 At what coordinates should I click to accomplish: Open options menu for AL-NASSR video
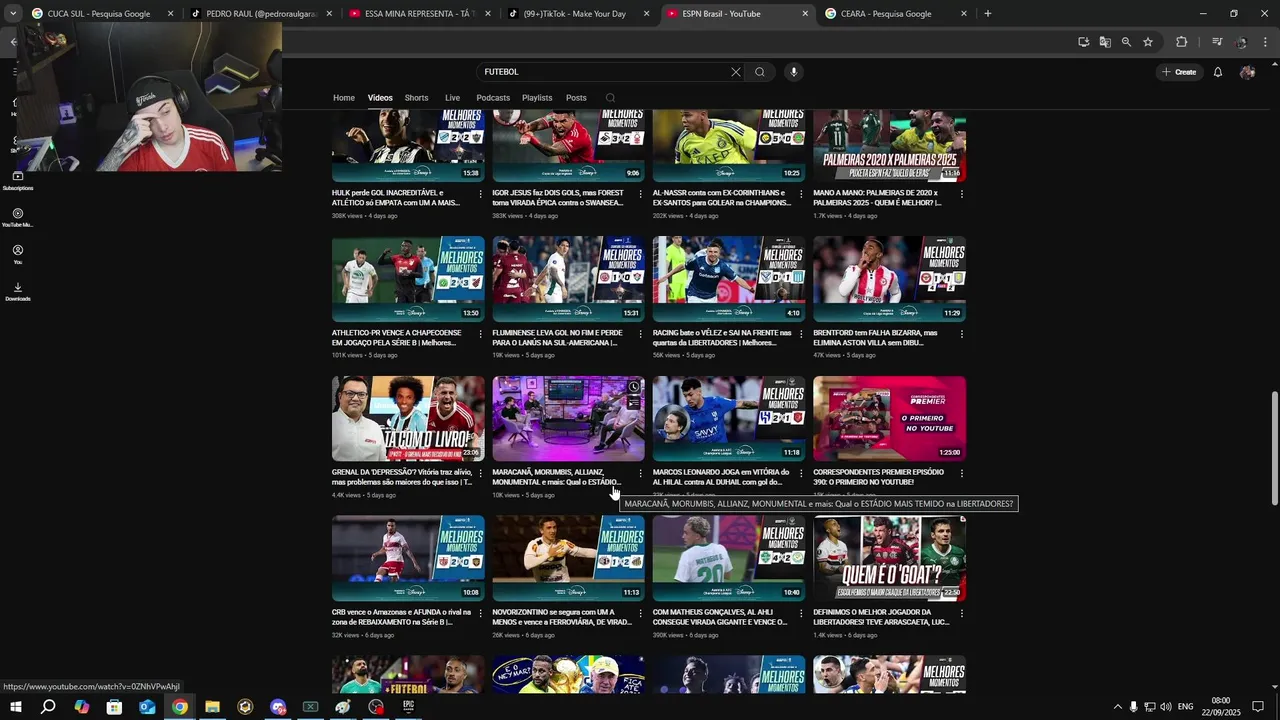(801, 194)
